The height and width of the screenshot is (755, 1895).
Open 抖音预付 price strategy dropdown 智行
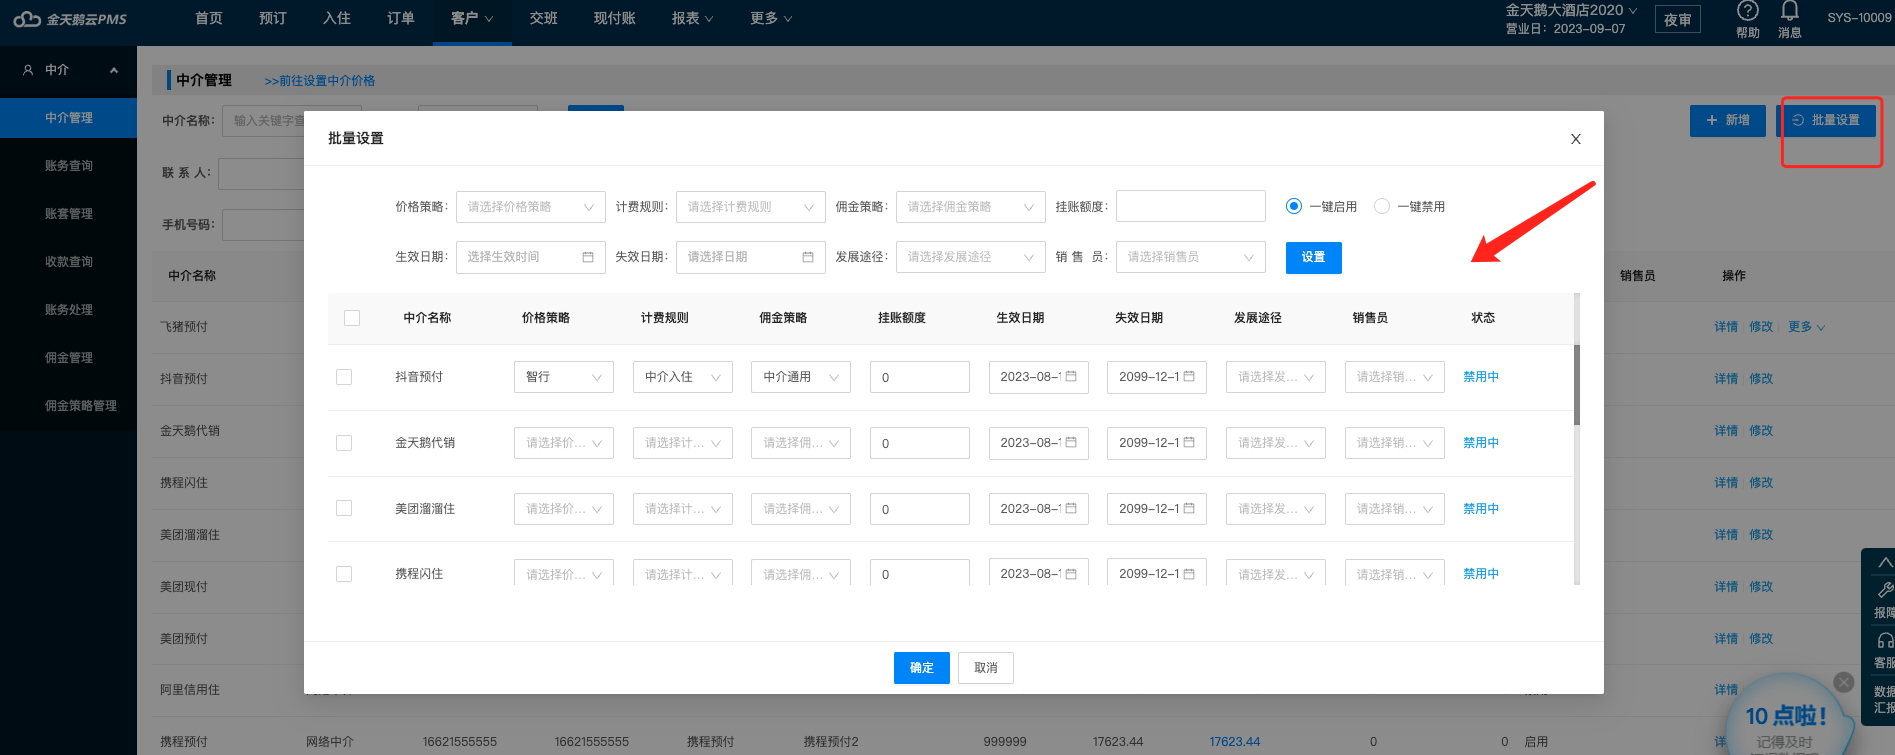(x=564, y=377)
